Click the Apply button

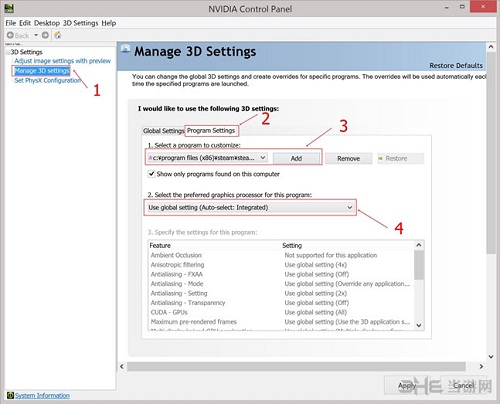pyautogui.click(x=407, y=386)
